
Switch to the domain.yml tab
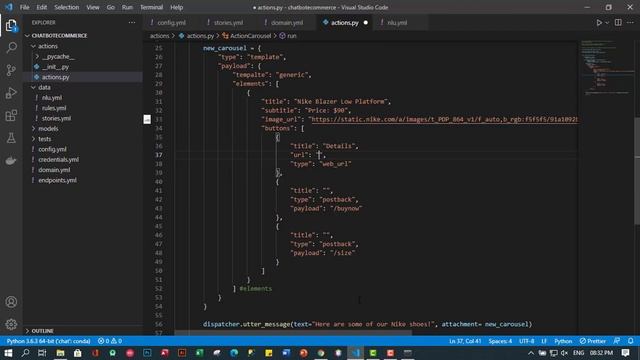[284, 23]
